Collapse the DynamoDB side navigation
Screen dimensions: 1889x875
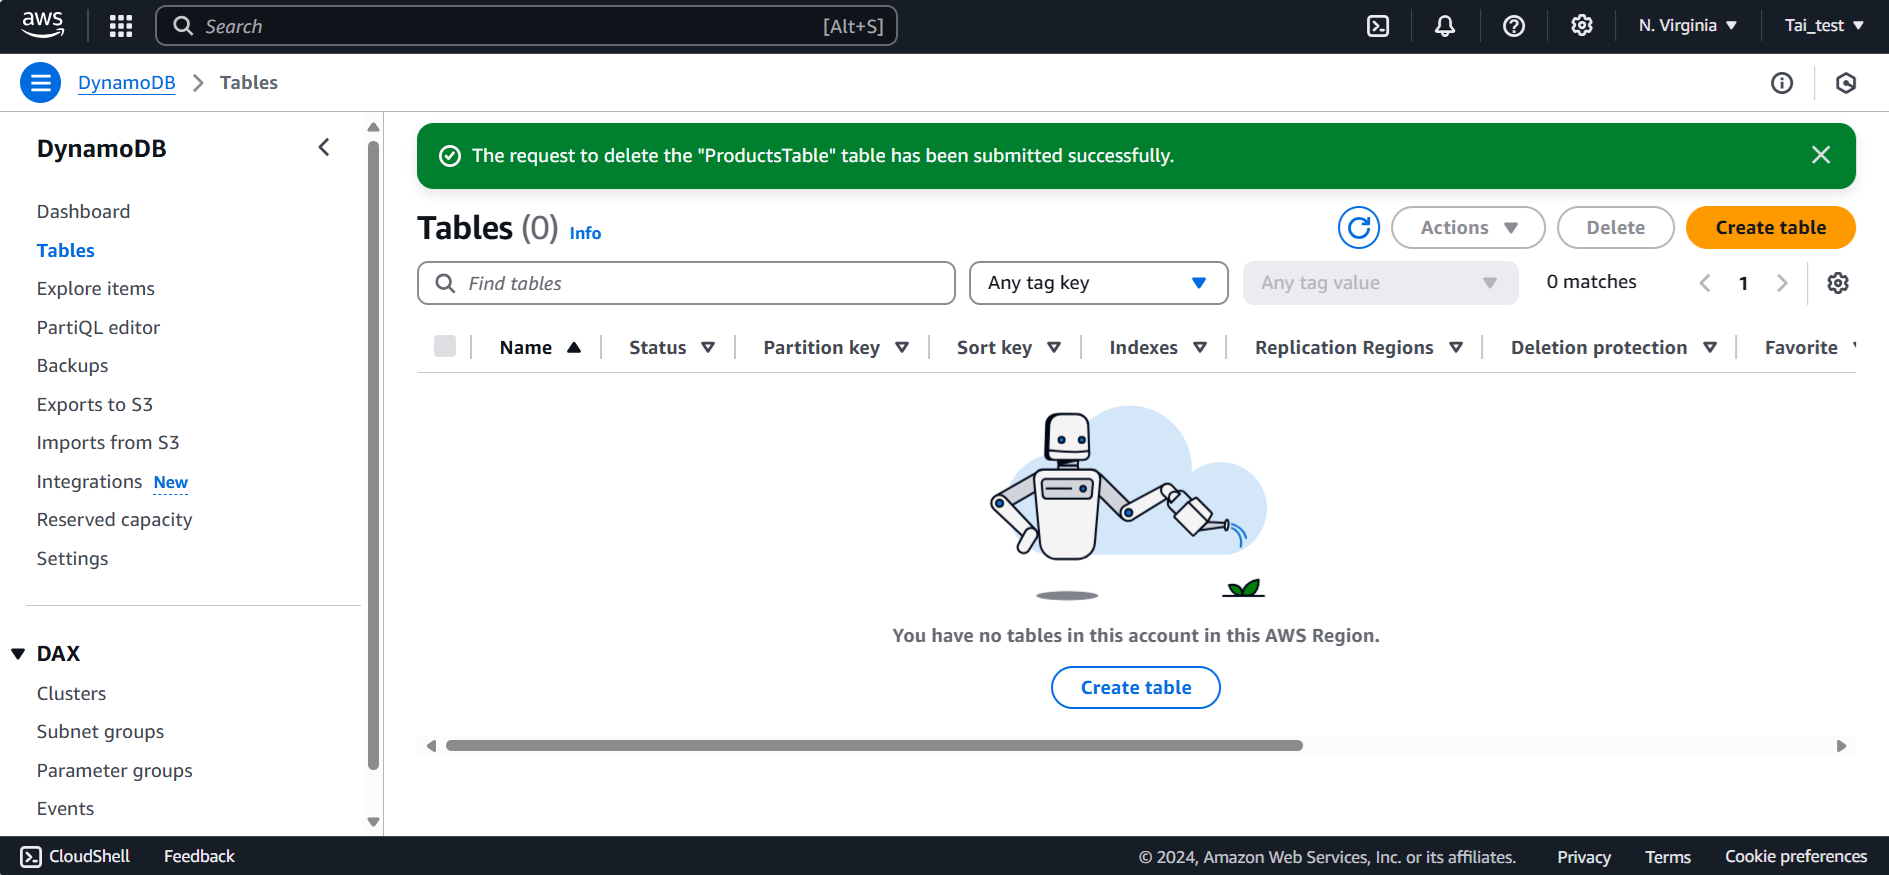point(324,148)
